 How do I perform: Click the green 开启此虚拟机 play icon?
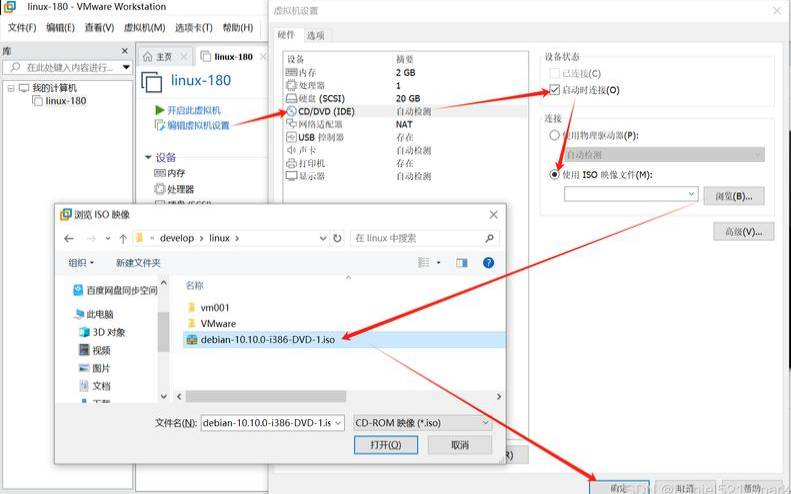pyautogui.click(x=159, y=110)
